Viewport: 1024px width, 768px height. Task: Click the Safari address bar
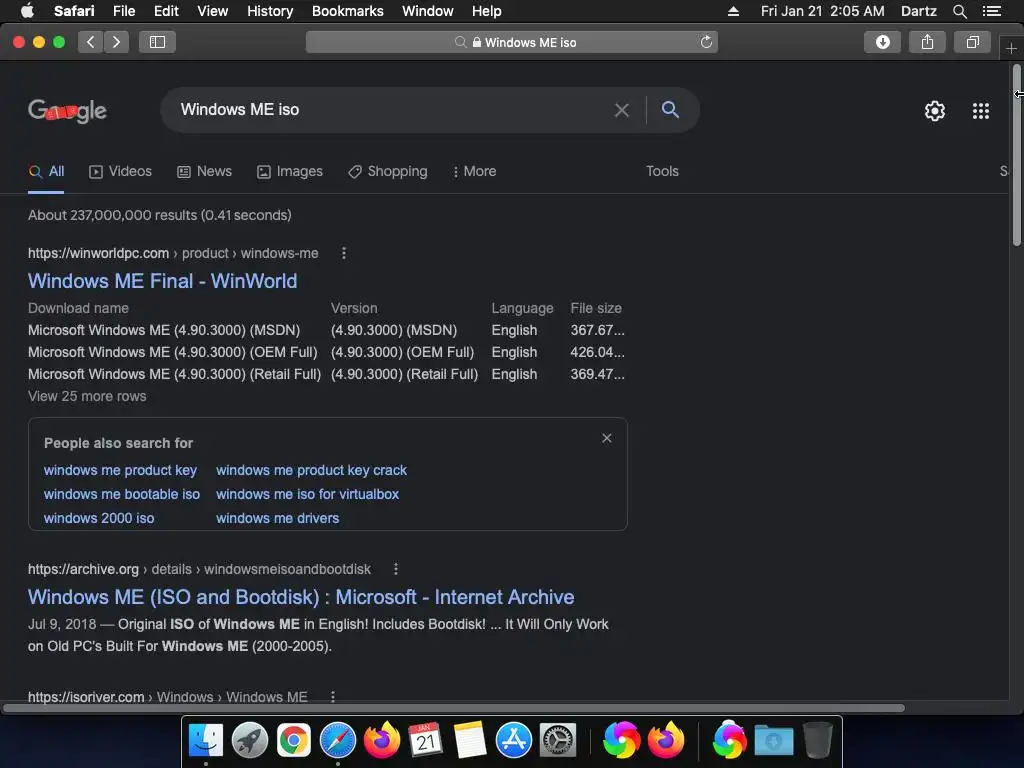click(x=511, y=42)
